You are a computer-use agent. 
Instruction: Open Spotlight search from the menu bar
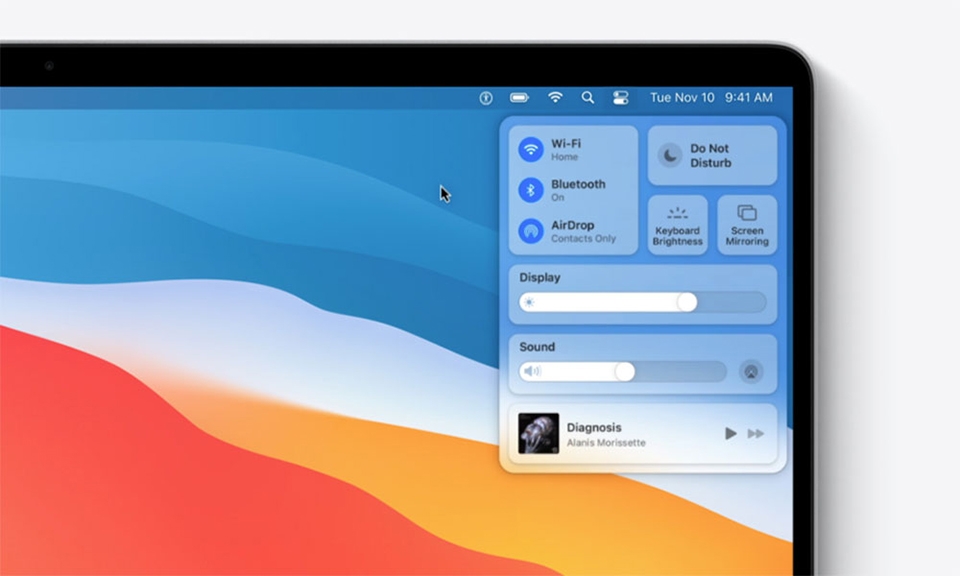tap(588, 98)
